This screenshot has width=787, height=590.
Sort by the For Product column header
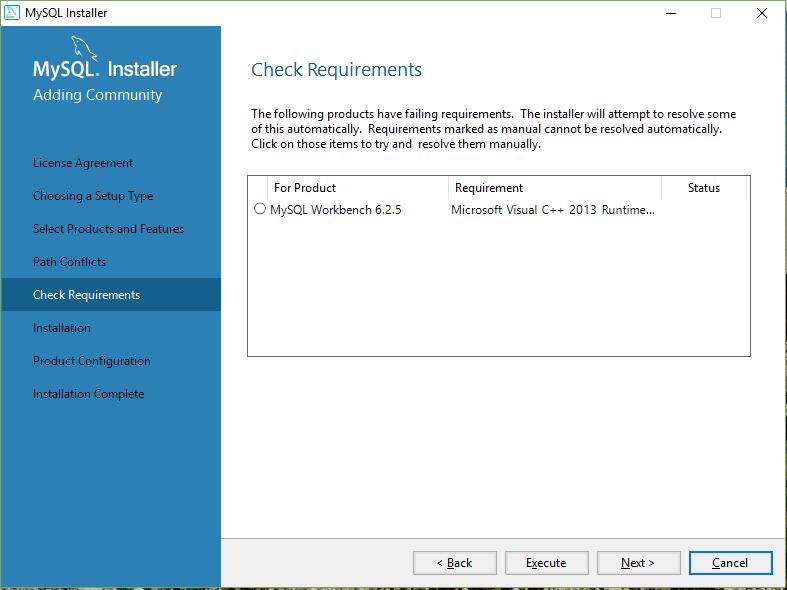305,188
